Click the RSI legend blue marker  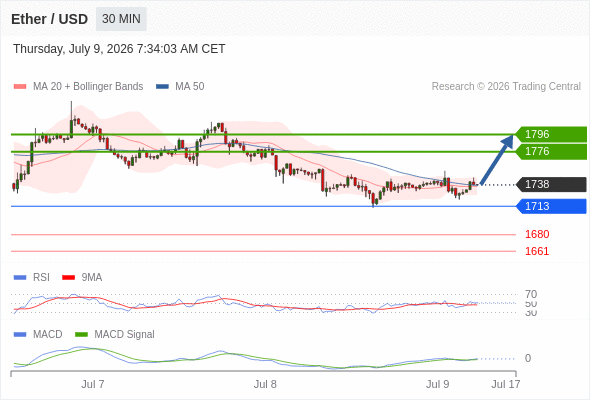click(x=20, y=278)
